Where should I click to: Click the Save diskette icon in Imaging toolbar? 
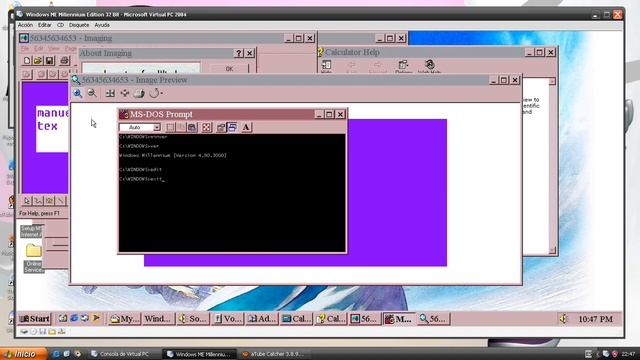tap(49, 61)
